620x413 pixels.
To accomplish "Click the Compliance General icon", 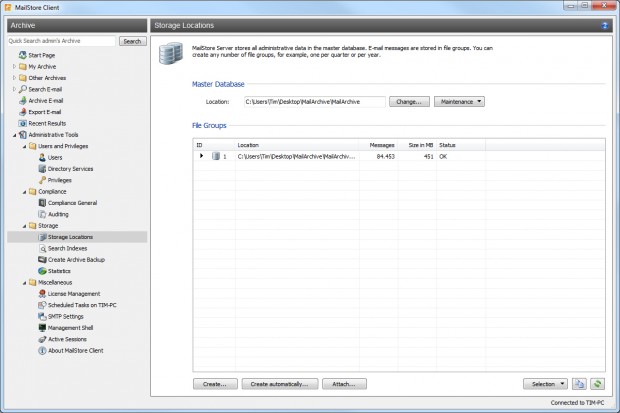I will (42, 203).
